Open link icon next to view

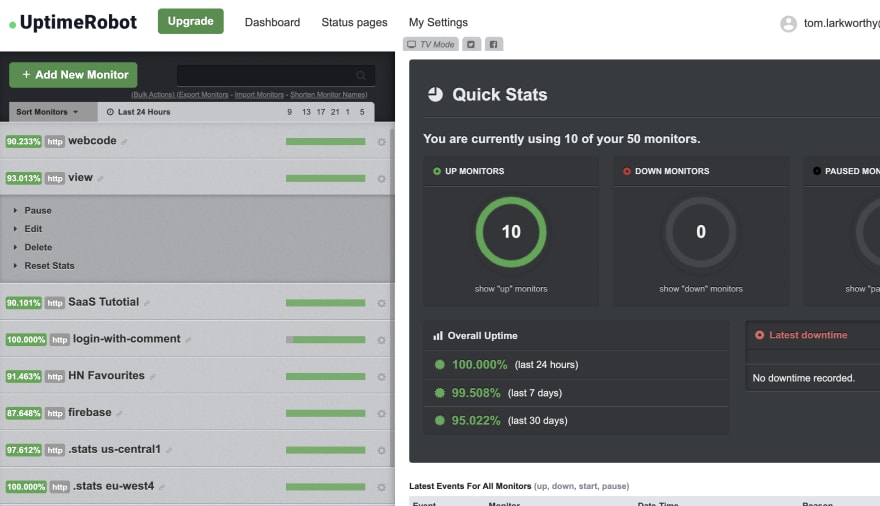pyautogui.click(x=100, y=179)
